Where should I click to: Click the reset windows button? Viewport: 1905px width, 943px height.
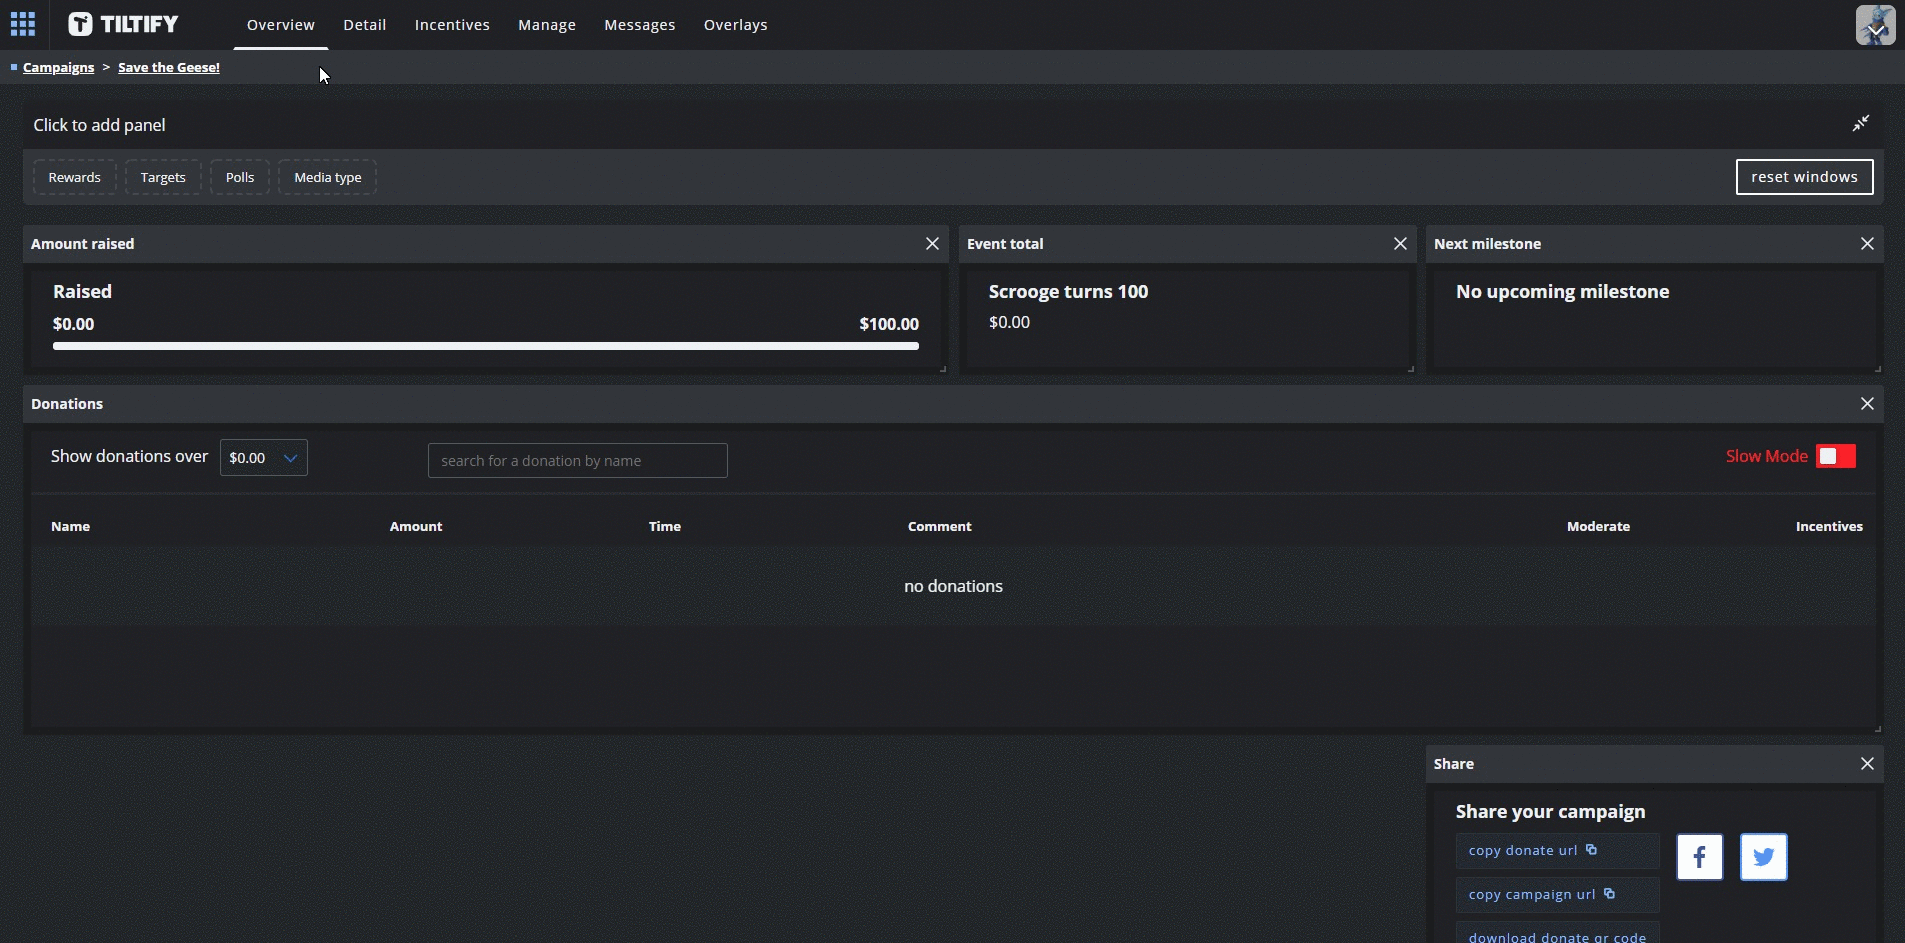[1804, 177]
